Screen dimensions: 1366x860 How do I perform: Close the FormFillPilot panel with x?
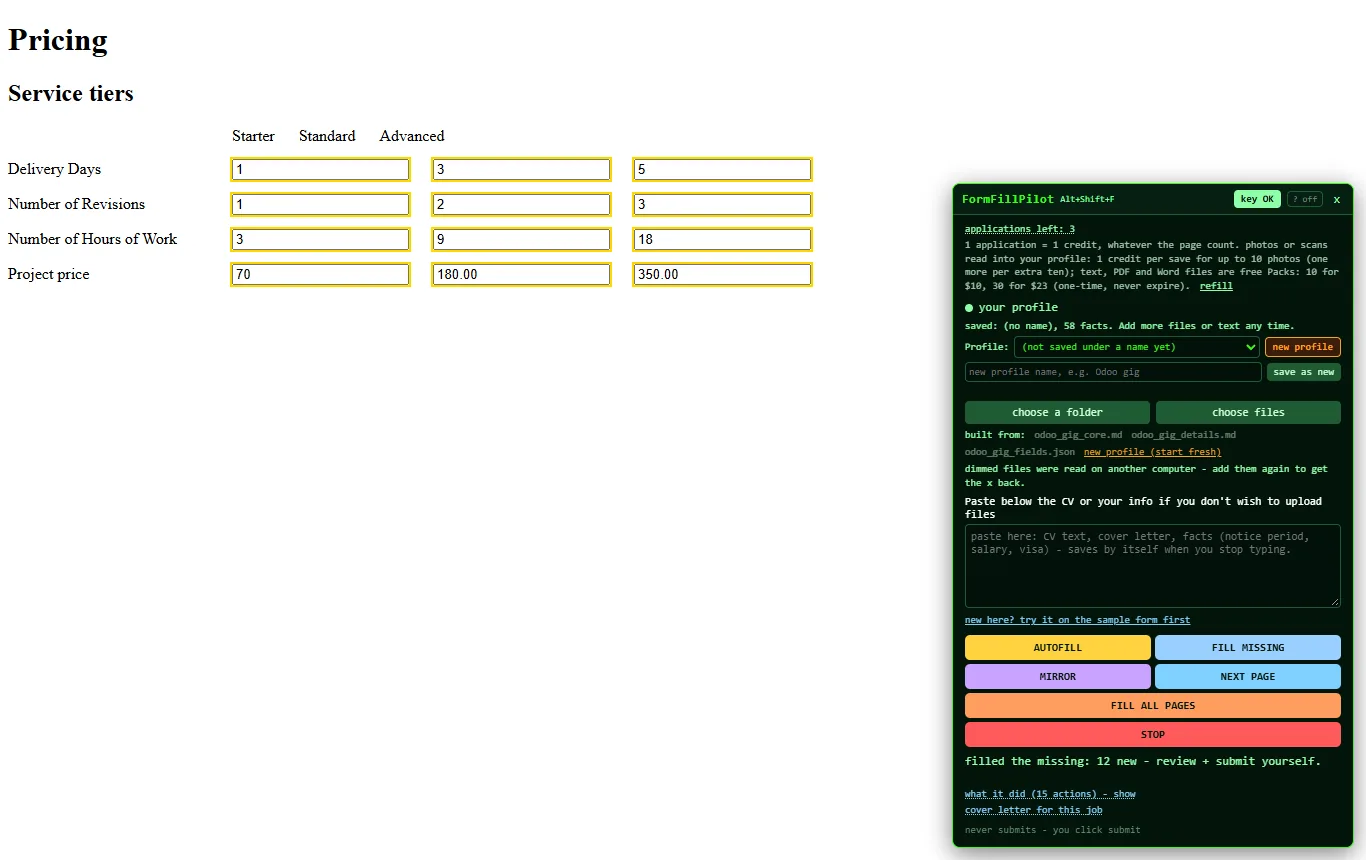(1336, 199)
